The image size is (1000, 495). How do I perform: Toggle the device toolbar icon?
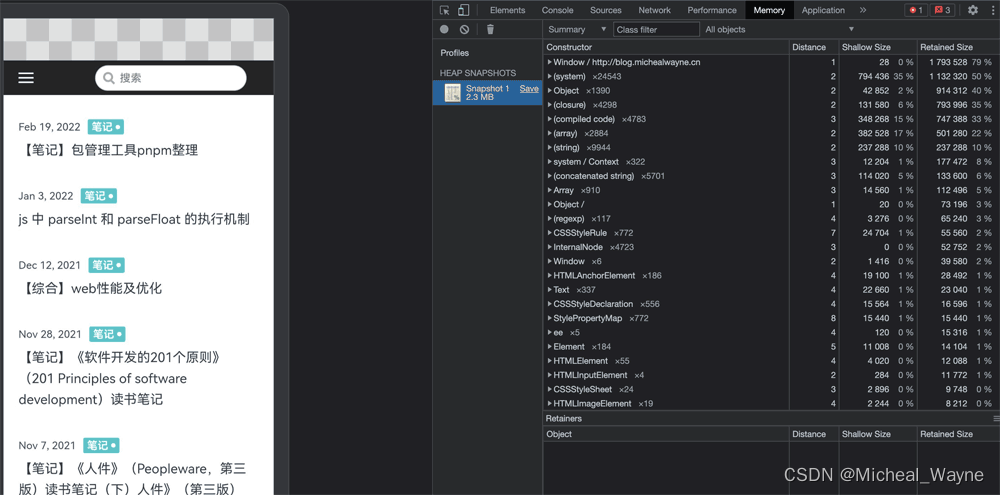(464, 10)
